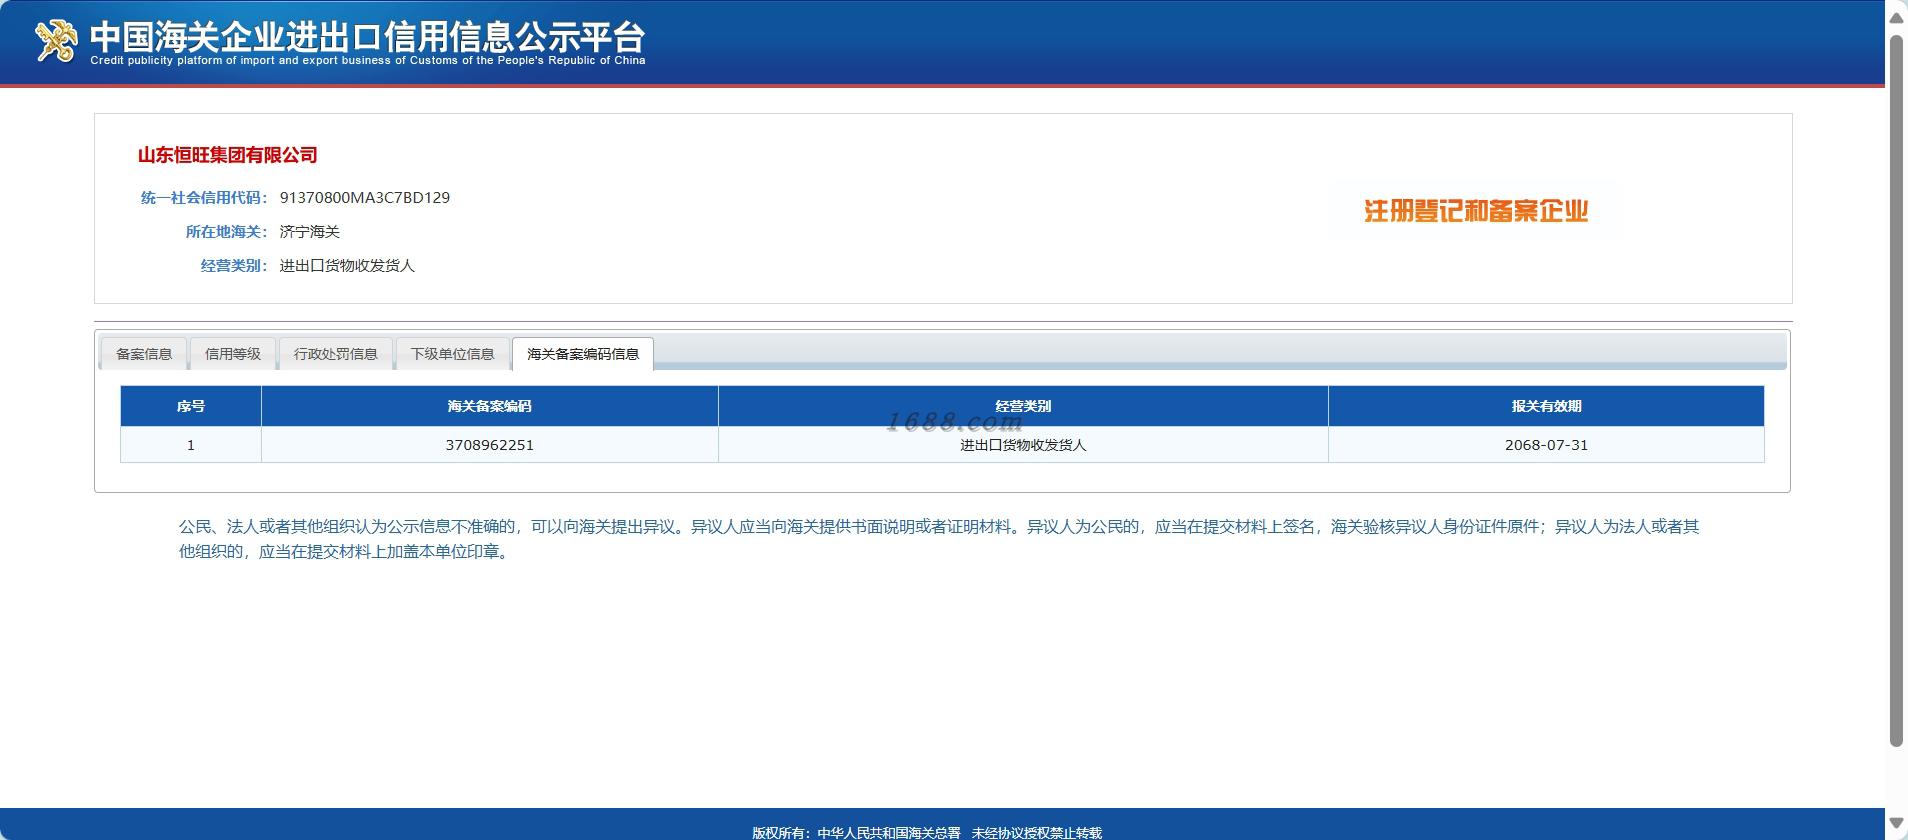The width and height of the screenshot is (1908, 840).
Task: Click the scrollbar up arrow
Action: tap(1896, 17)
